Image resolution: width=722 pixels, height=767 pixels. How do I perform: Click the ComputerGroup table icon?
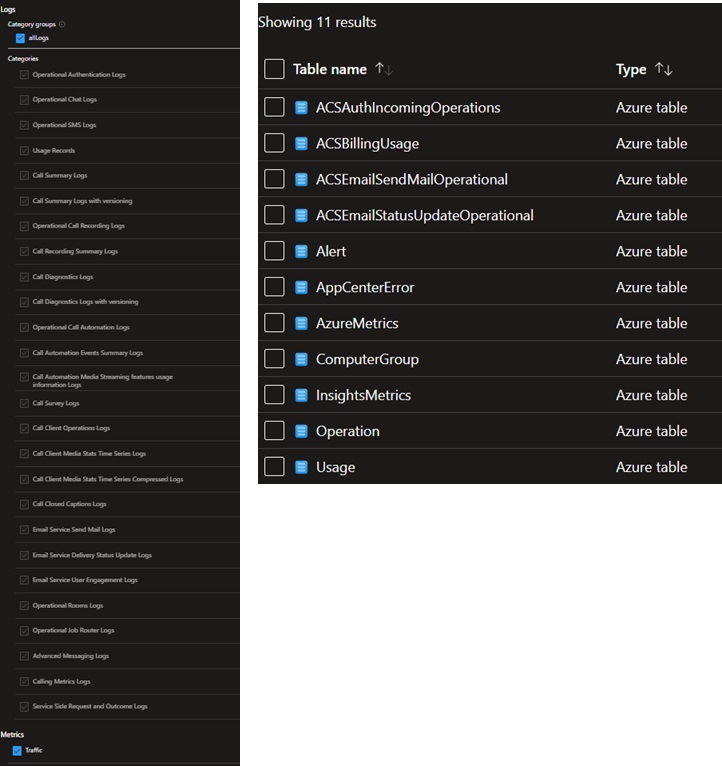(301, 359)
